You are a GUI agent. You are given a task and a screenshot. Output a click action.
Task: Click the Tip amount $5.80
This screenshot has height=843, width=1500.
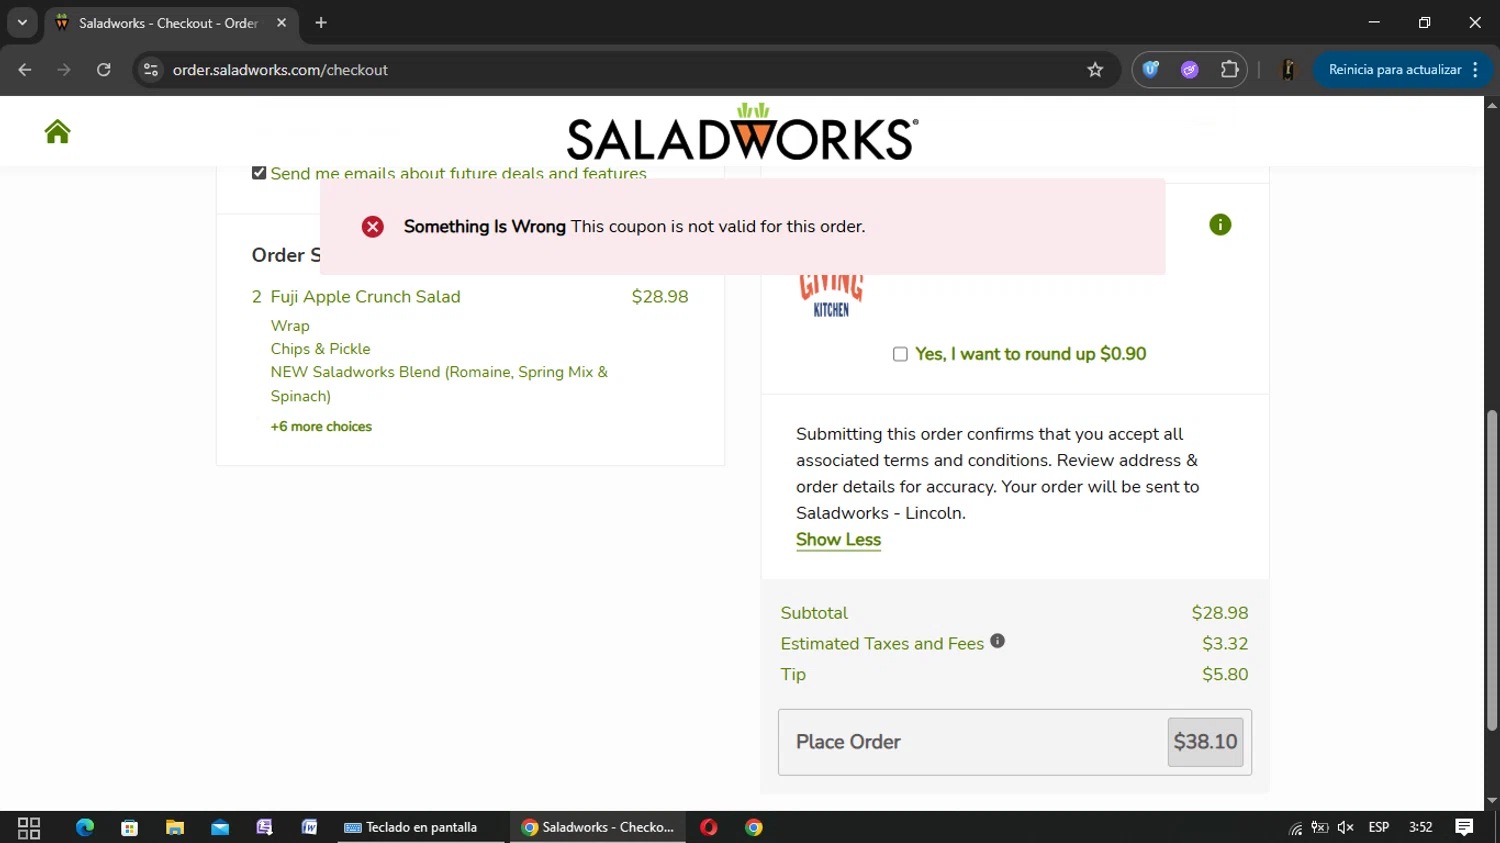(1225, 674)
